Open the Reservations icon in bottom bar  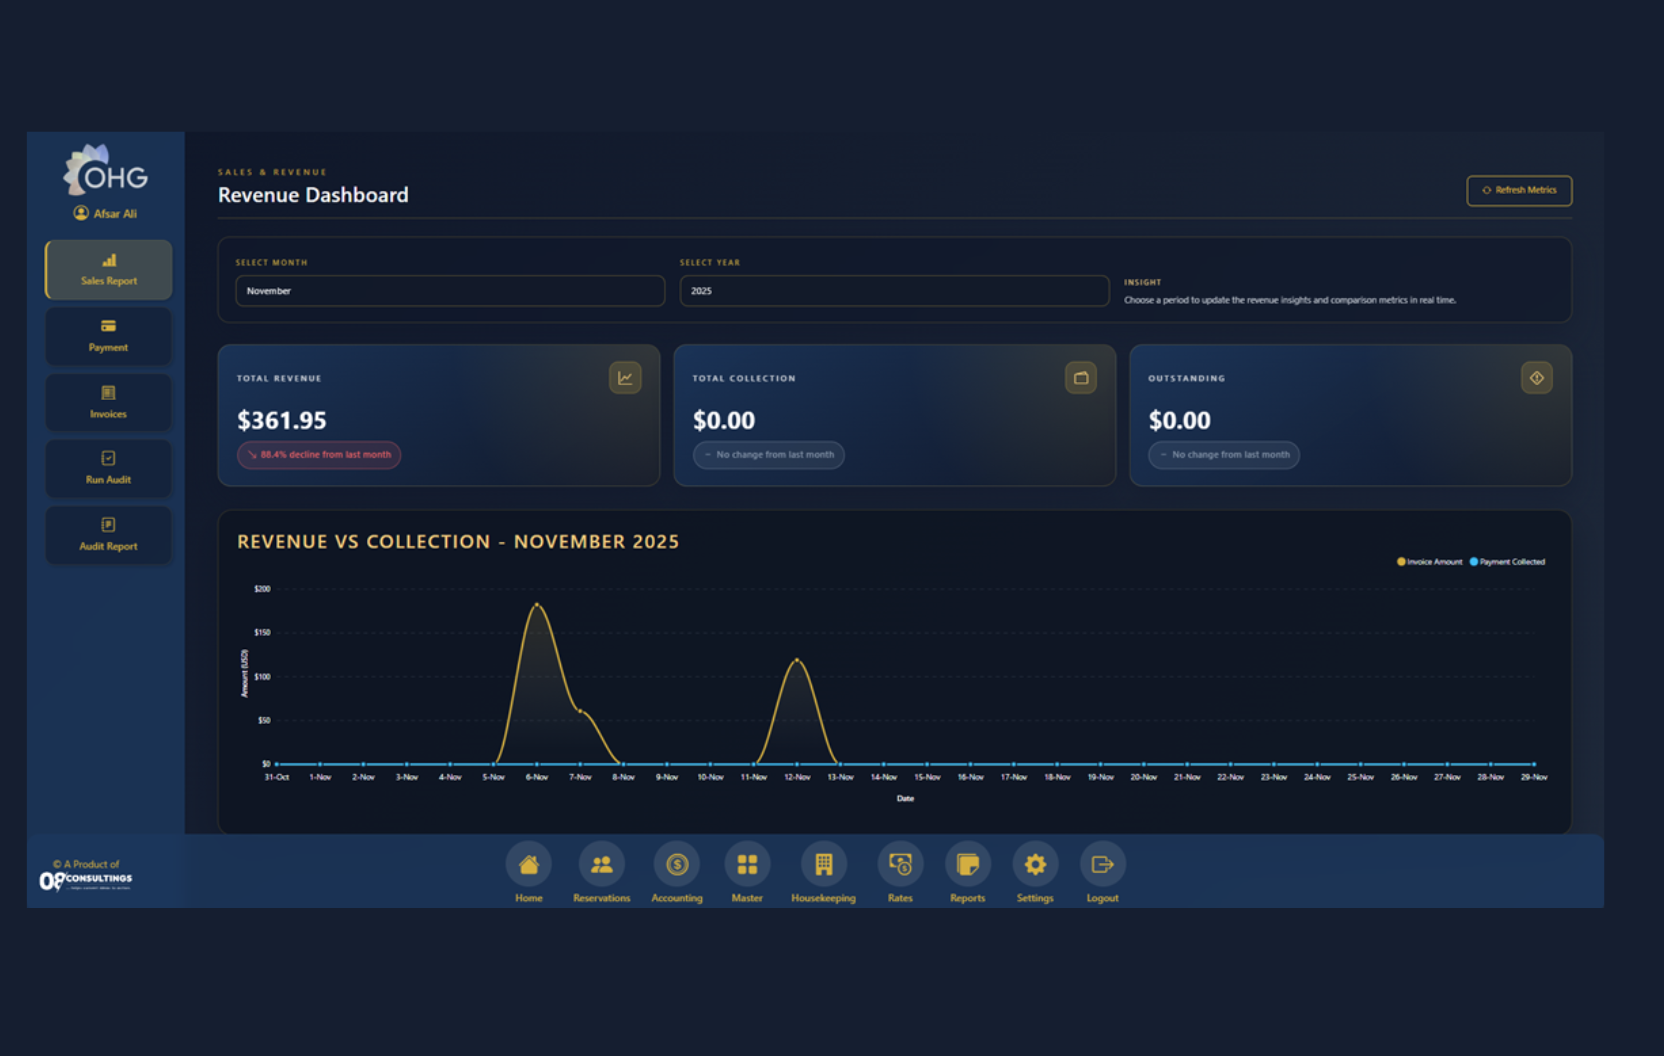click(601, 865)
